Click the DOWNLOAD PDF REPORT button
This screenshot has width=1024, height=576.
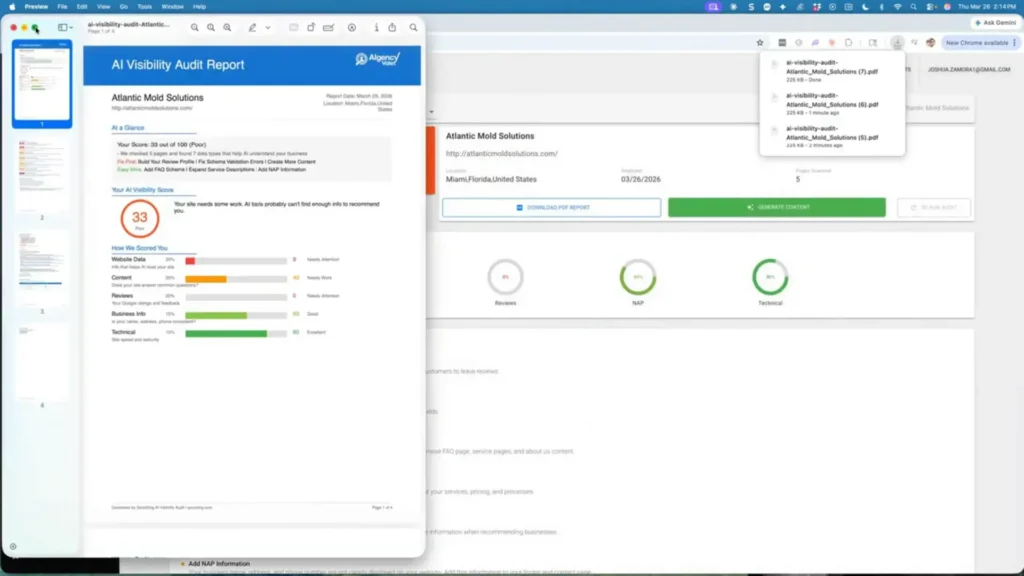(x=551, y=207)
